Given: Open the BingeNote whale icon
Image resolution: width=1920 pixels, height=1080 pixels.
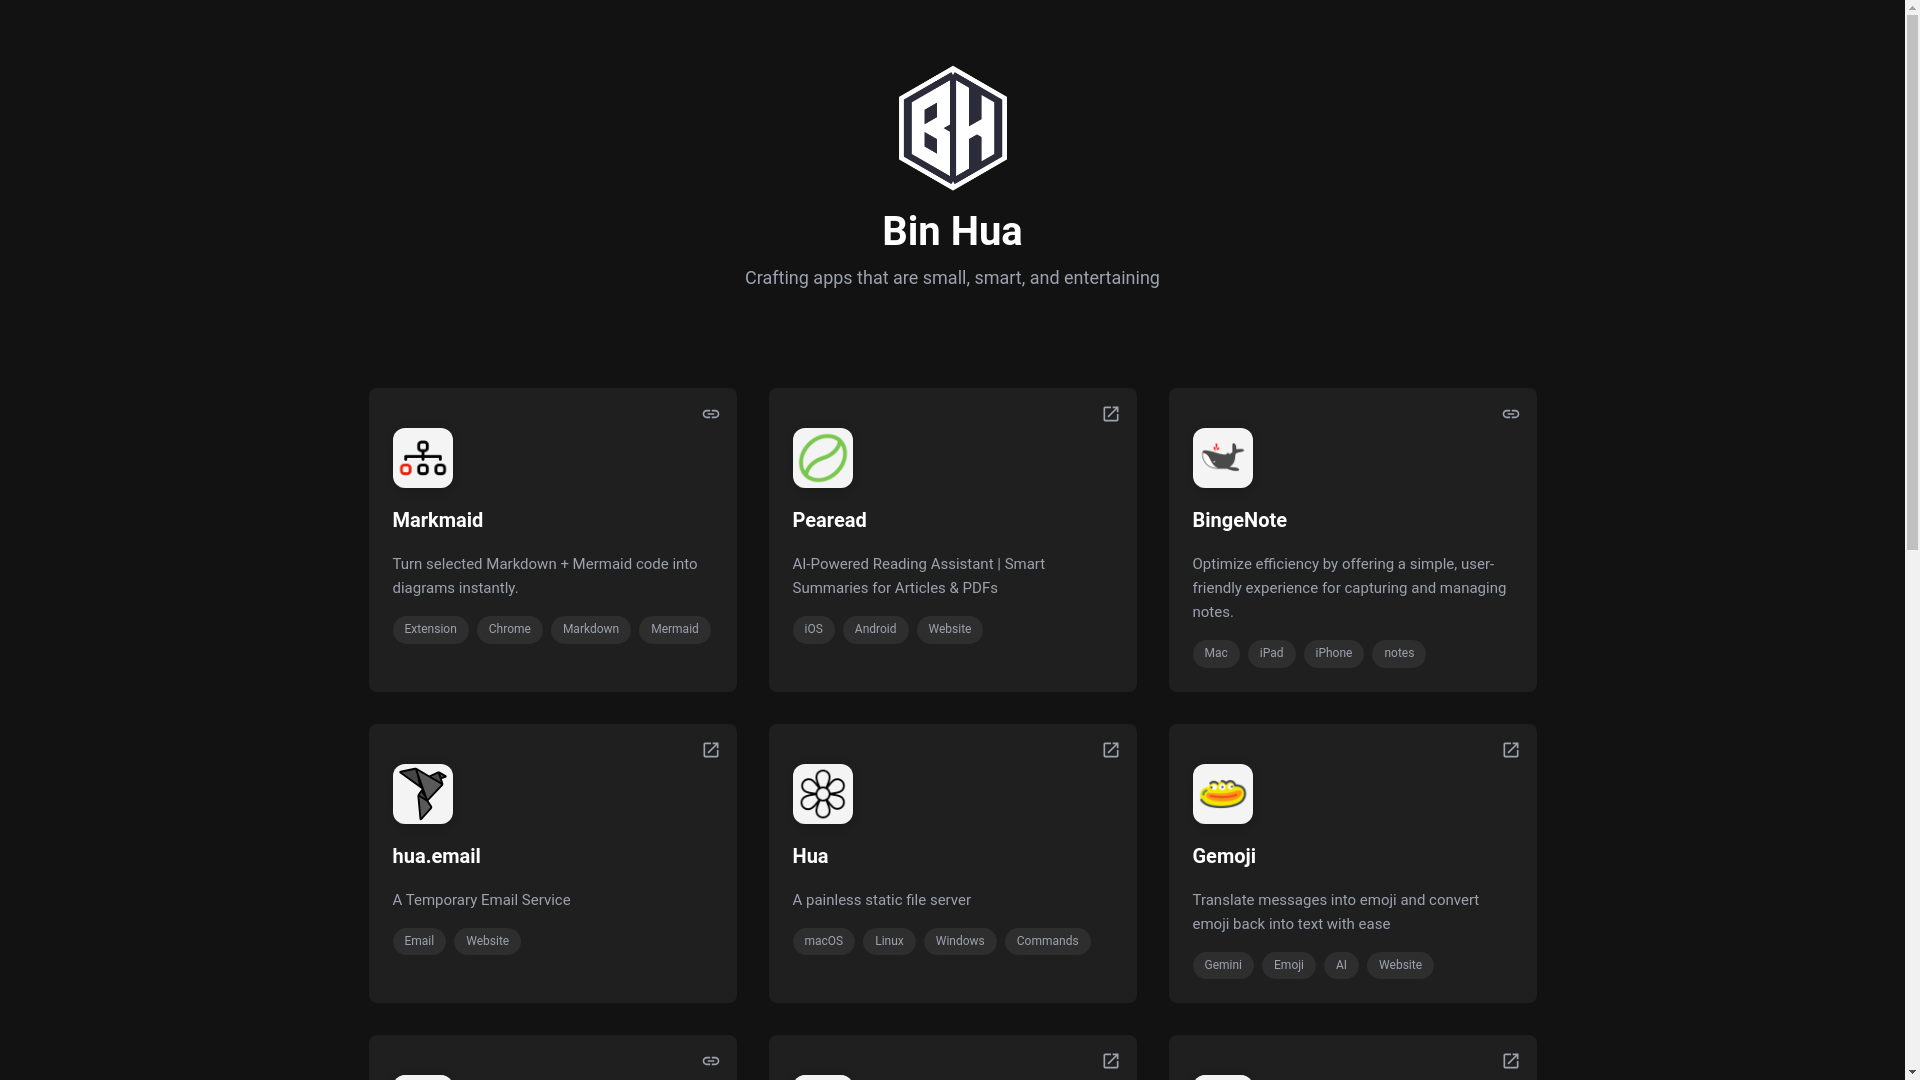Looking at the screenshot, I should (1222, 458).
